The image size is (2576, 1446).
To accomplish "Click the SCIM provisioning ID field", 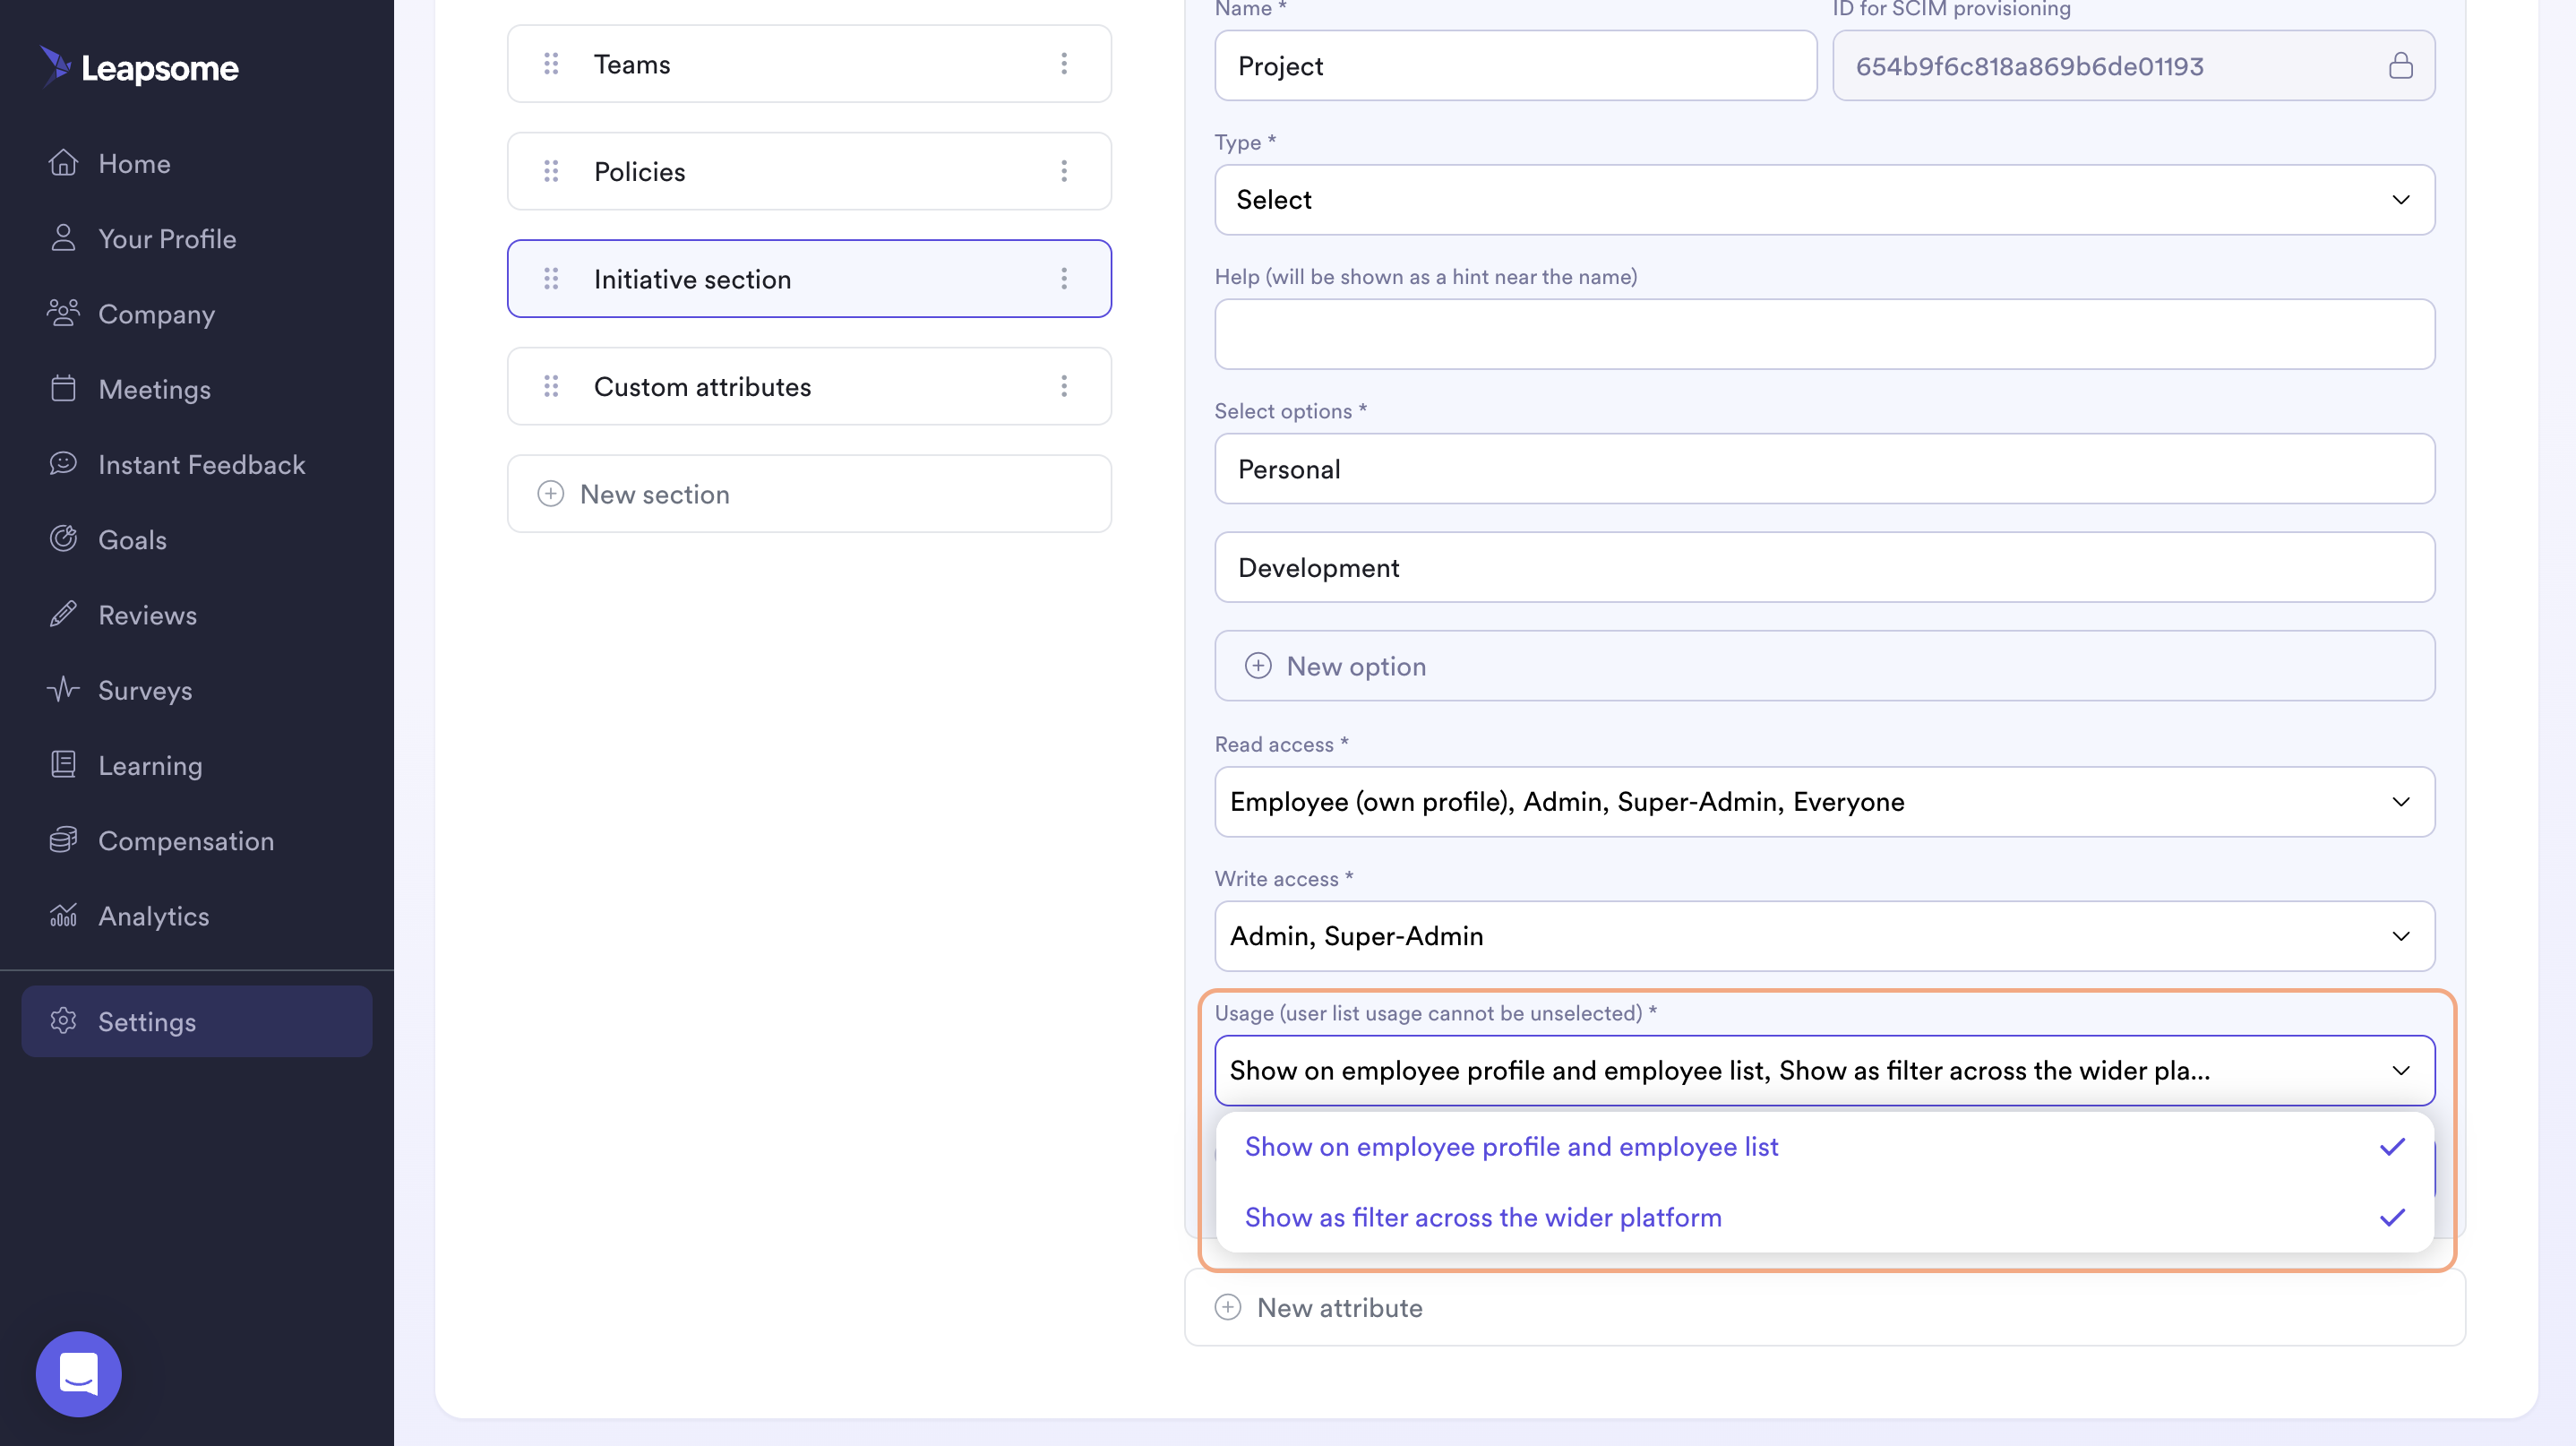I will coord(2133,65).
